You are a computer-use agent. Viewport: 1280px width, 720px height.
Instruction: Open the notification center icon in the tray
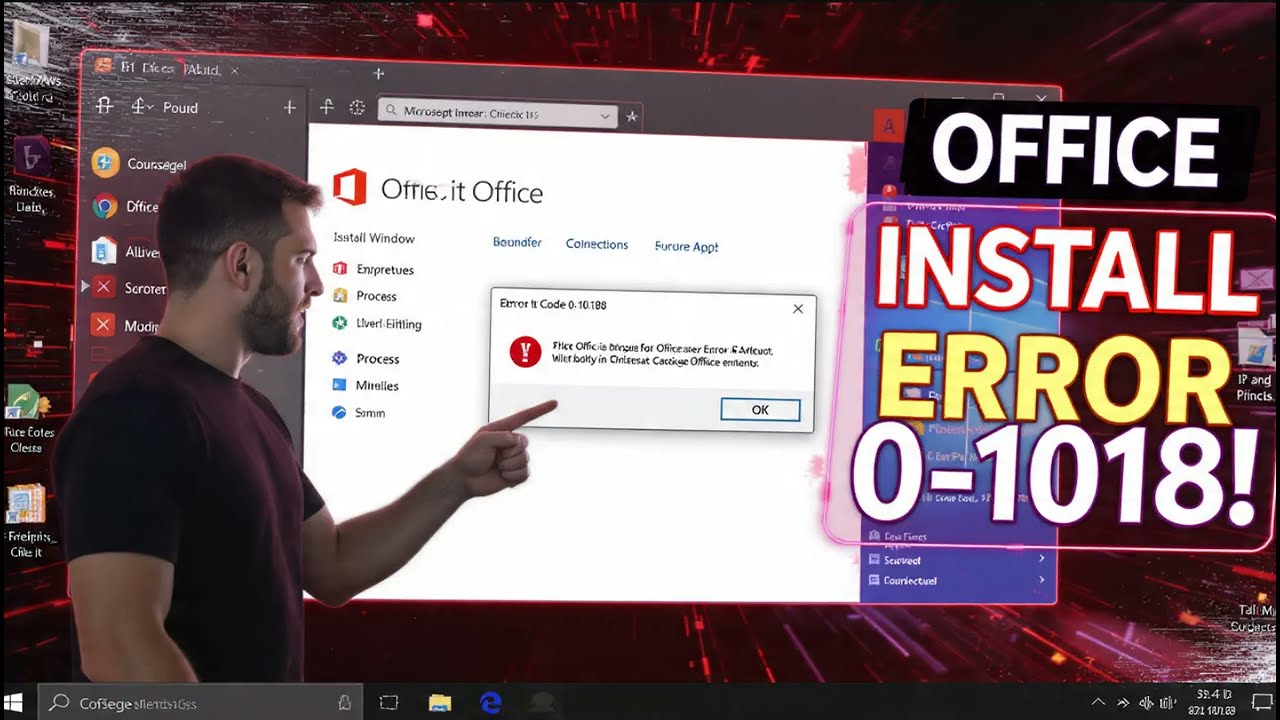click(1261, 702)
